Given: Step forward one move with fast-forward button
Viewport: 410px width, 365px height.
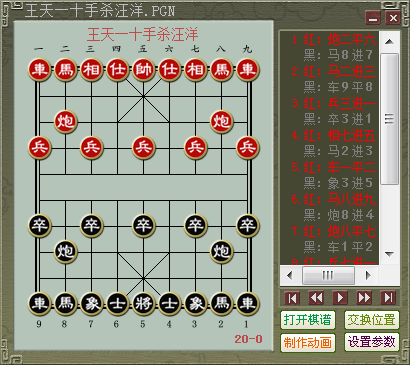Looking at the screenshot, I should pyautogui.click(x=364, y=298).
